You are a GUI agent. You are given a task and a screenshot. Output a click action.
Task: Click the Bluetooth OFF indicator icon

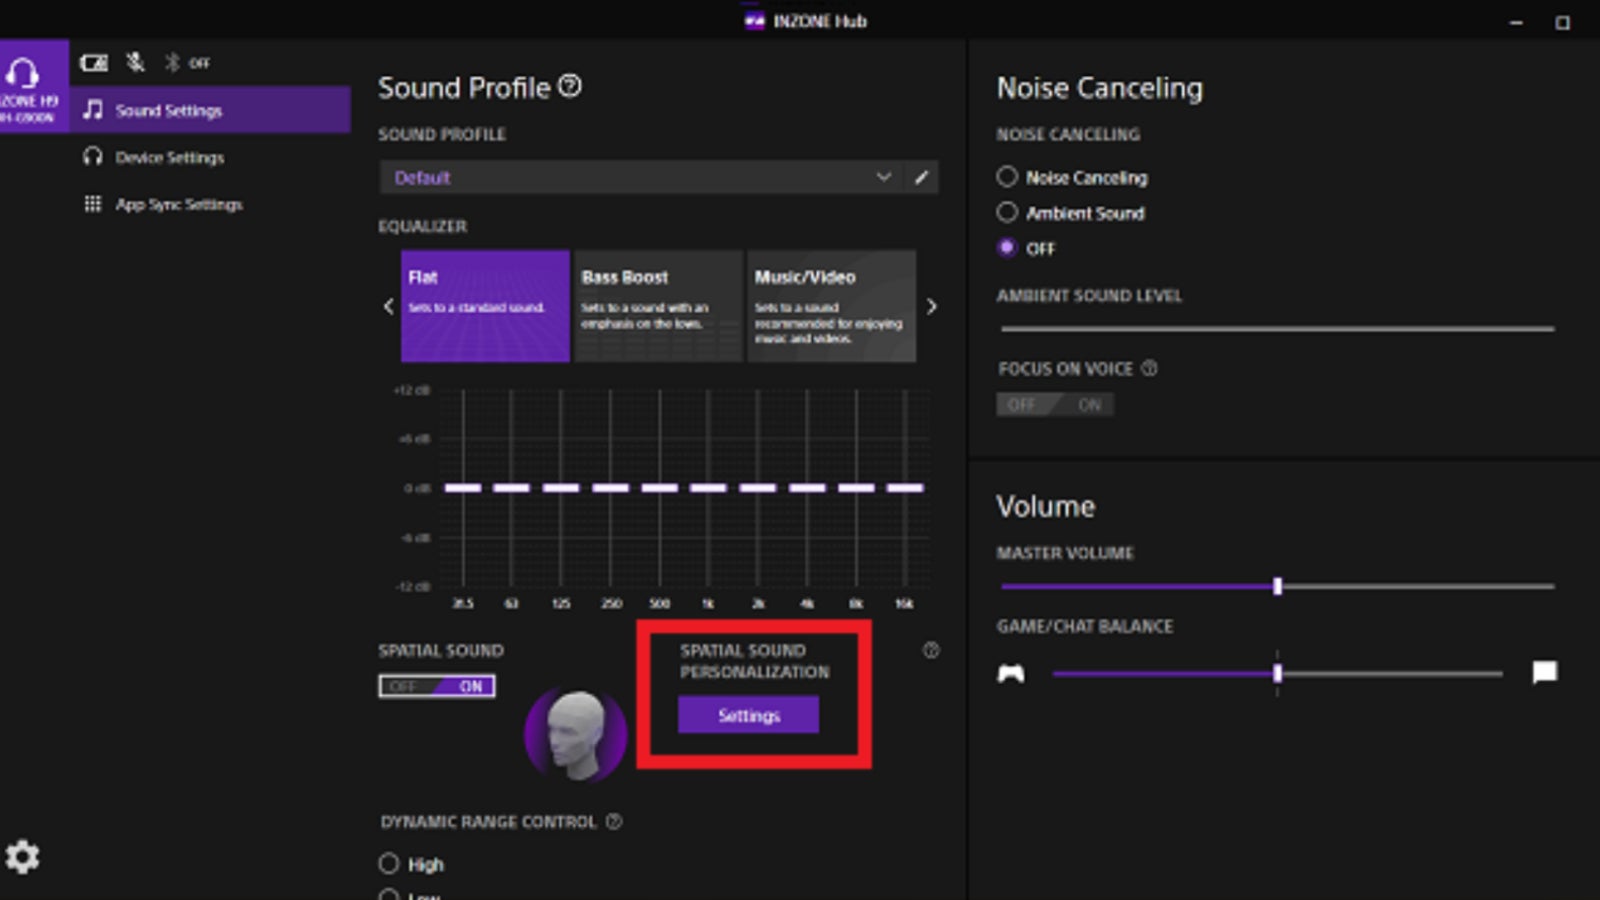(172, 62)
